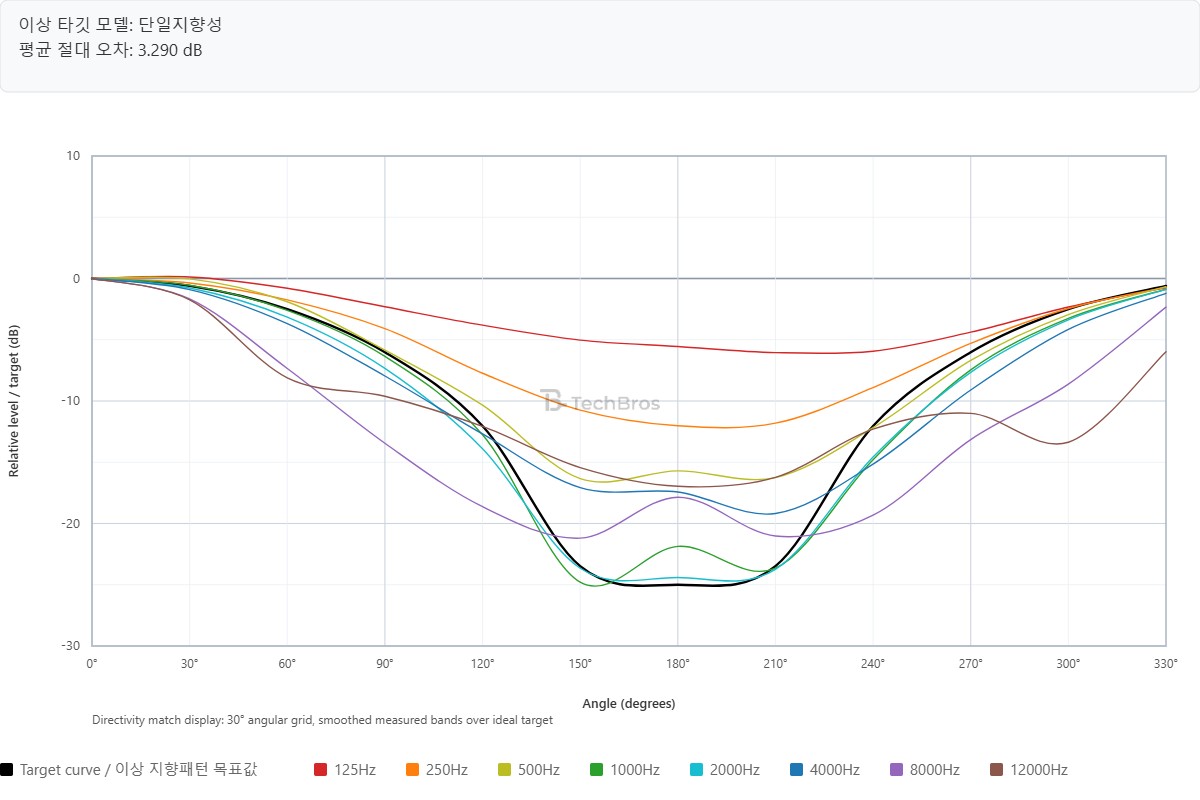
Task: Toggle the red 125Hz legend swatch
Action: point(321,770)
